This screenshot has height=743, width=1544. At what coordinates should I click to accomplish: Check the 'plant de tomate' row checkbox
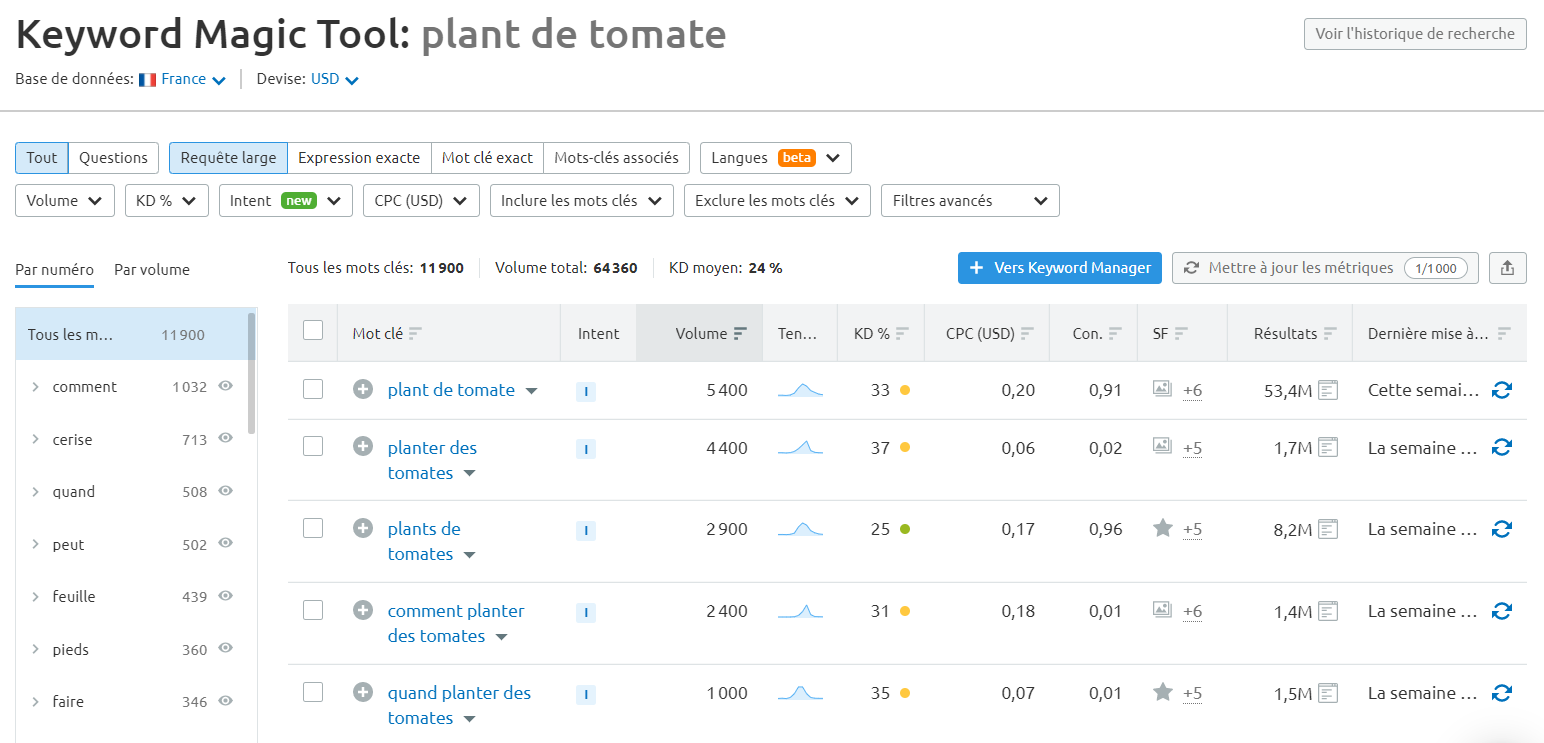pyautogui.click(x=313, y=390)
